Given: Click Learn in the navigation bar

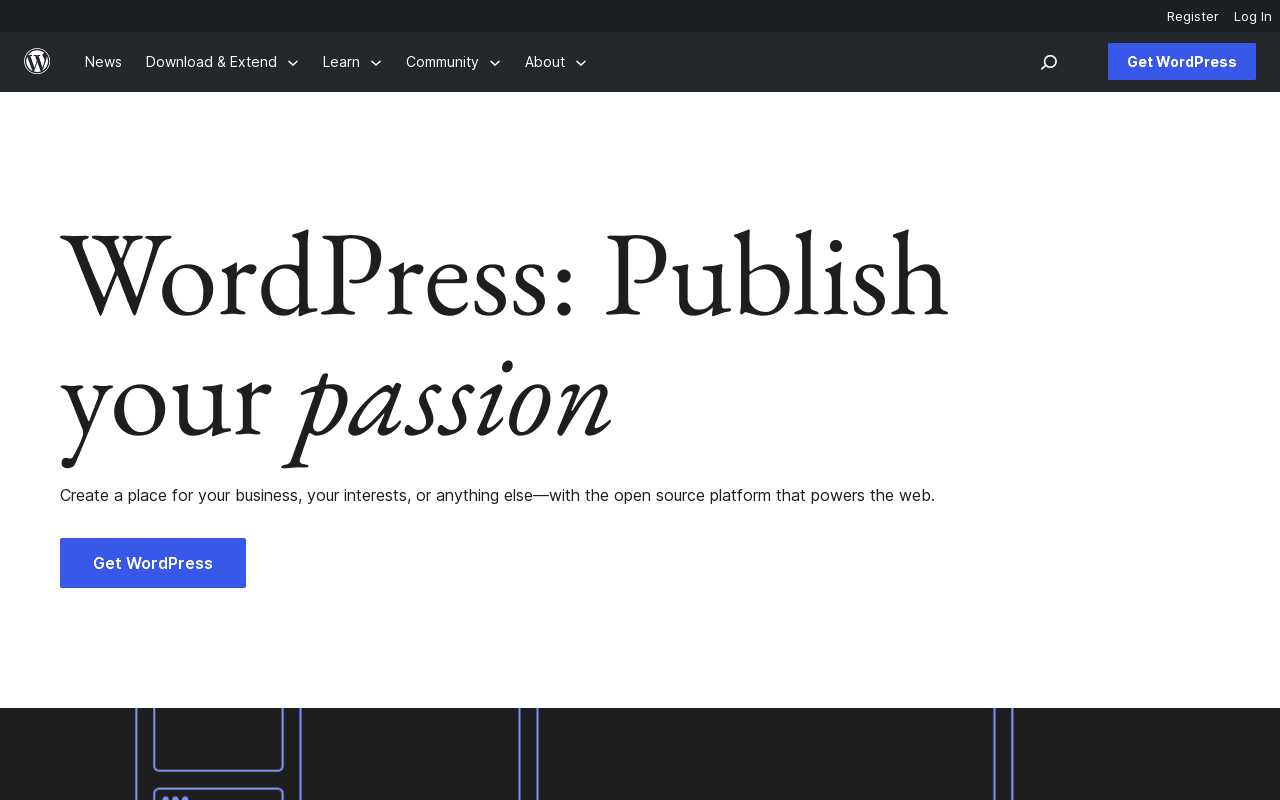Looking at the screenshot, I should (340, 61).
